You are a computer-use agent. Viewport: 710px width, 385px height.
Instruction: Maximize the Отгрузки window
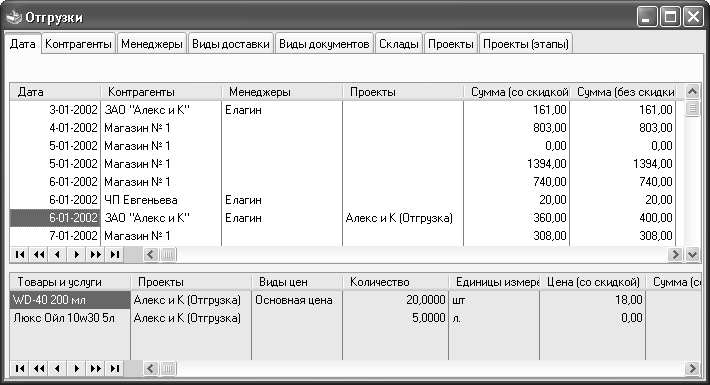click(x=670, y=18)
